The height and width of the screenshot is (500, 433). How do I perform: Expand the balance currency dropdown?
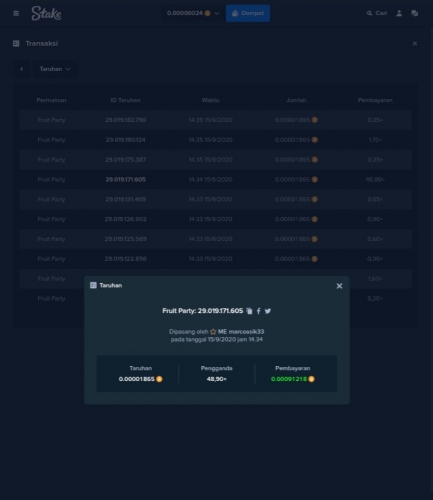point(217,13)
